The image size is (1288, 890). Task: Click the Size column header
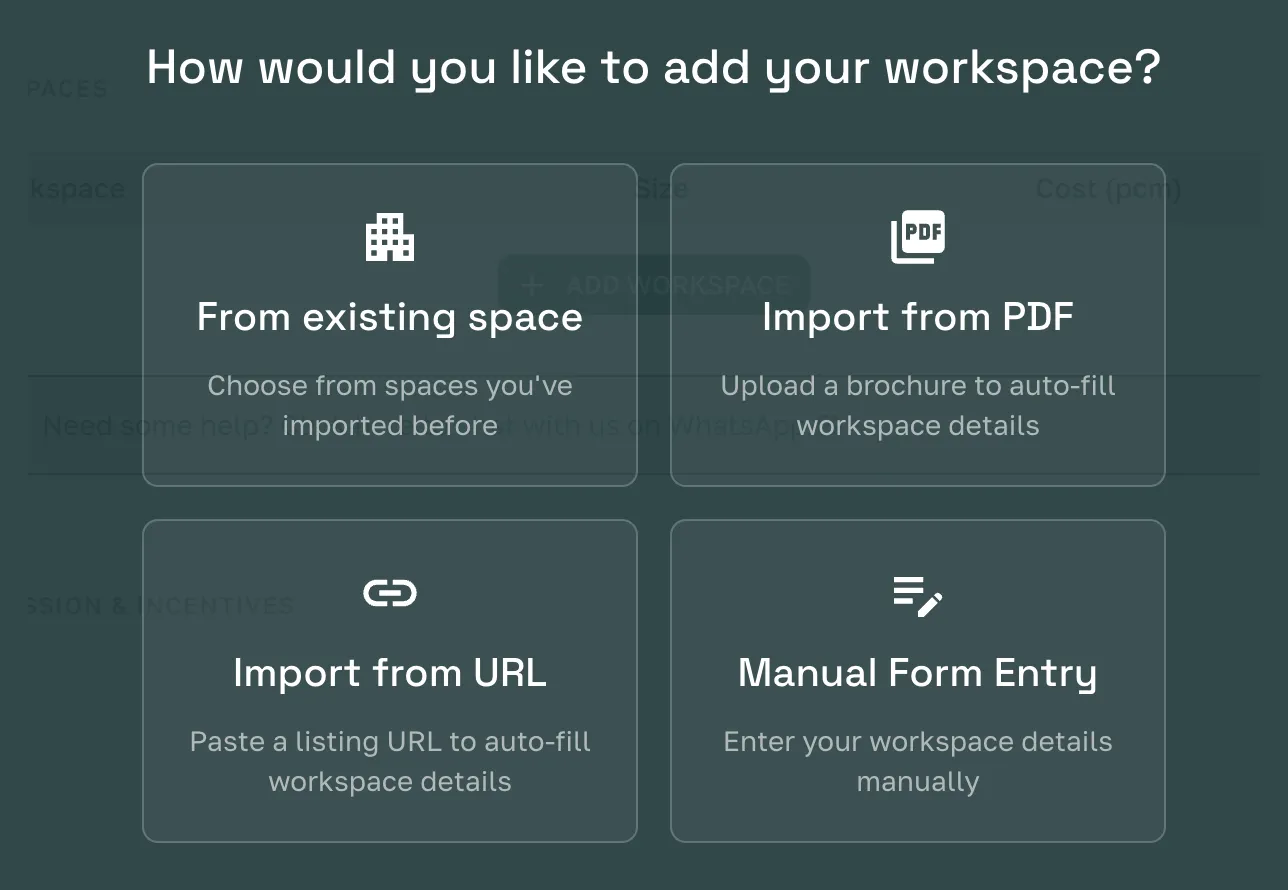pyautogui.click(x=660, y=189)
